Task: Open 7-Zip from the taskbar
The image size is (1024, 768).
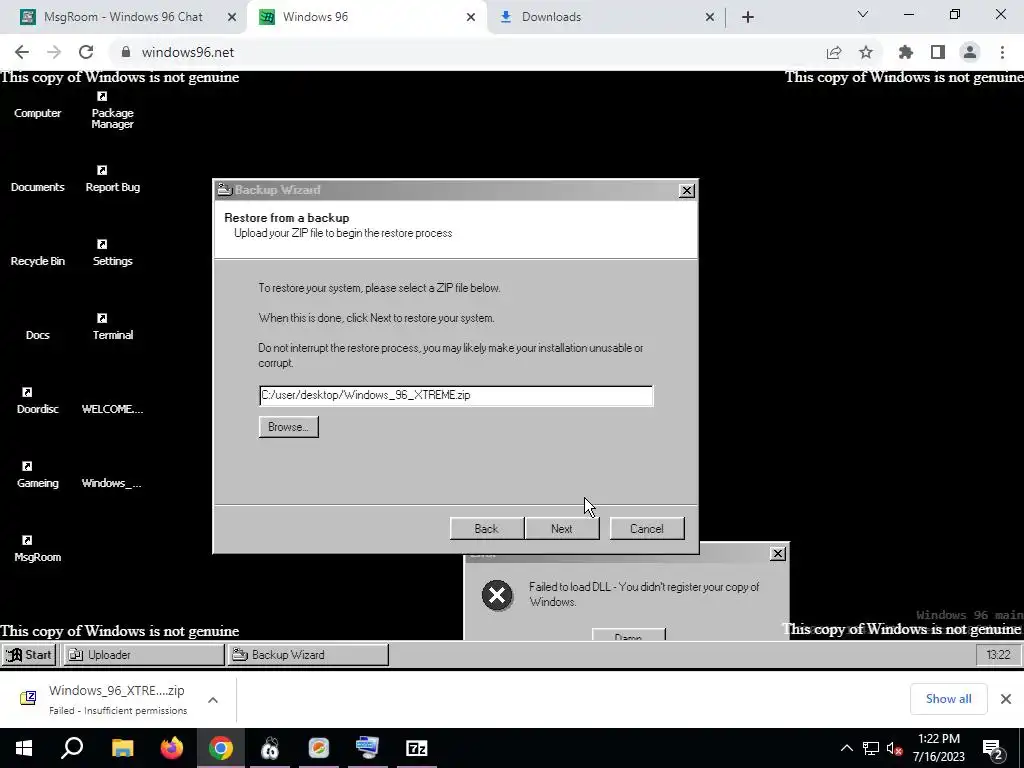Action: pos(417,748)
